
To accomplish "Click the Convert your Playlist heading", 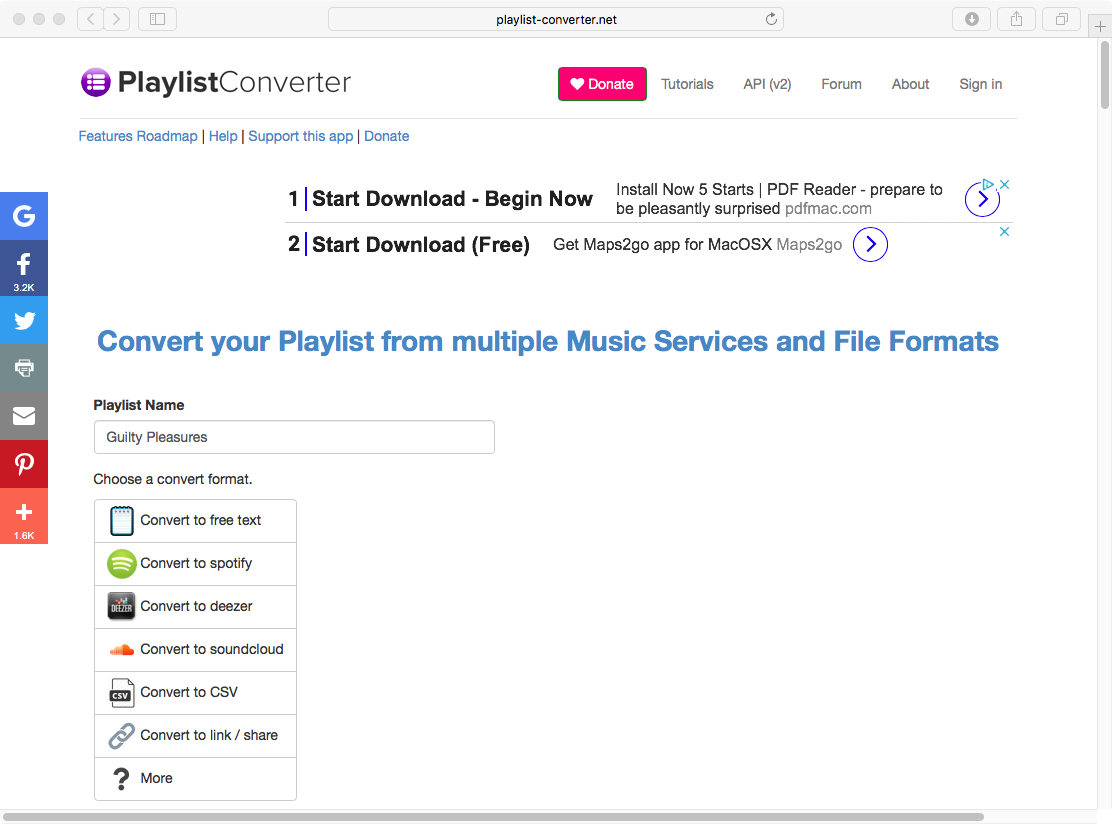I will pos(547,342).
